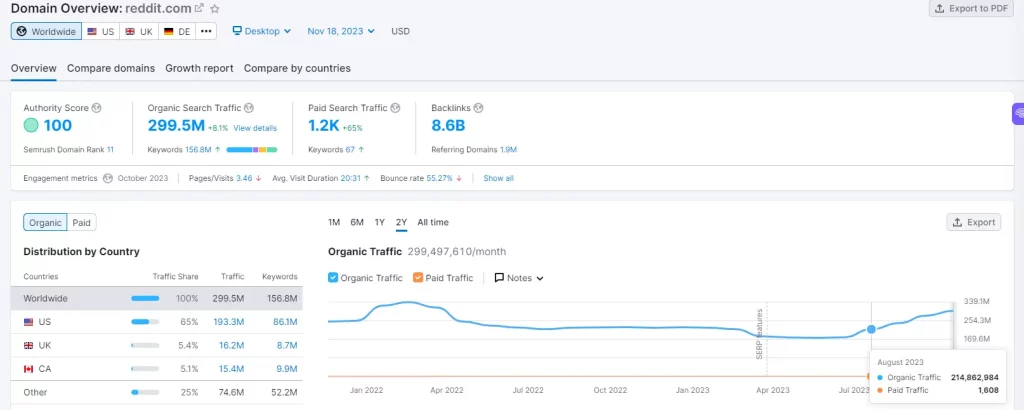This screenshot has width=1024, height=410.
Task: Open Referring Domains 1.9M link
Action: (x=508, y=150)
